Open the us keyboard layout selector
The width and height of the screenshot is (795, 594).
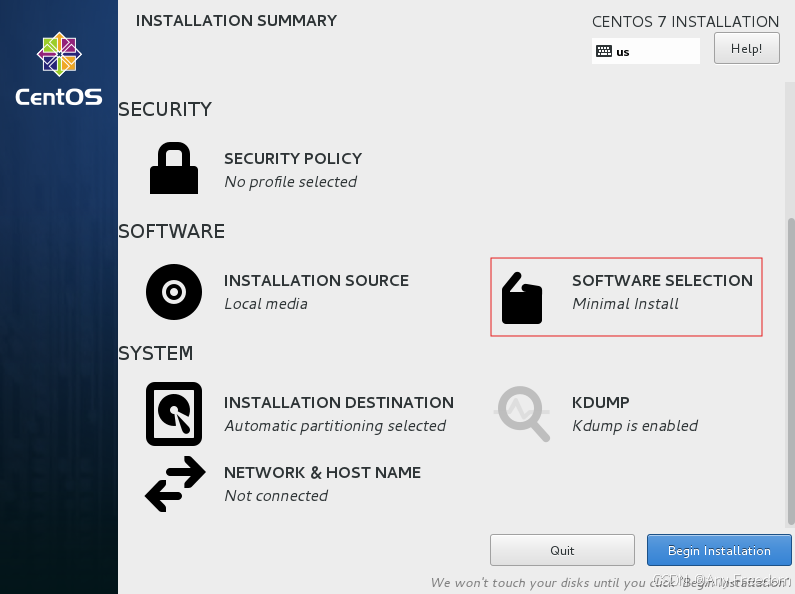click(x=645, y=51)
